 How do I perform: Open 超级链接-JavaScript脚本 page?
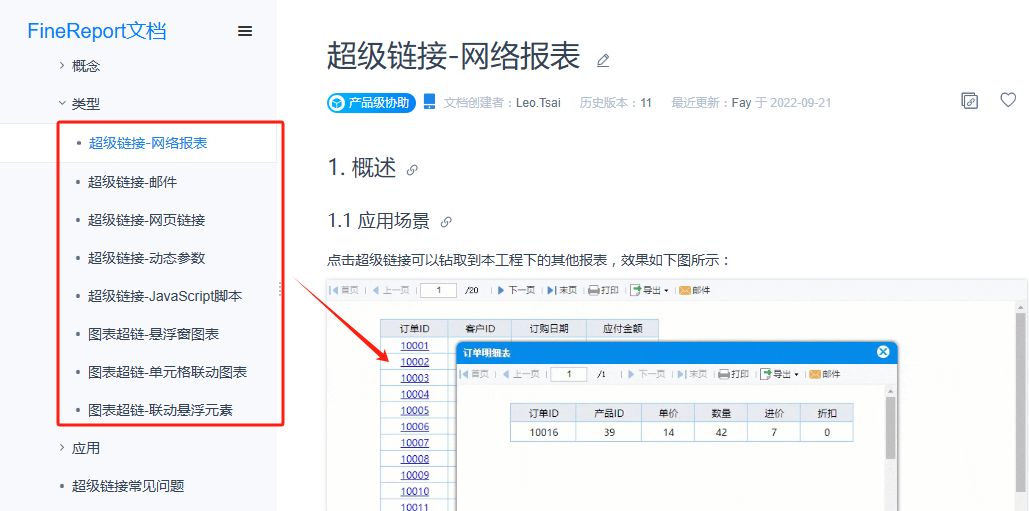165,296
